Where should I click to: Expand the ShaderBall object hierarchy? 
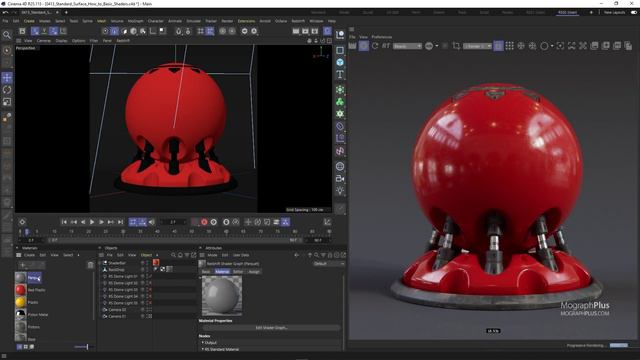pyautogui.click(x=100, y=263)
